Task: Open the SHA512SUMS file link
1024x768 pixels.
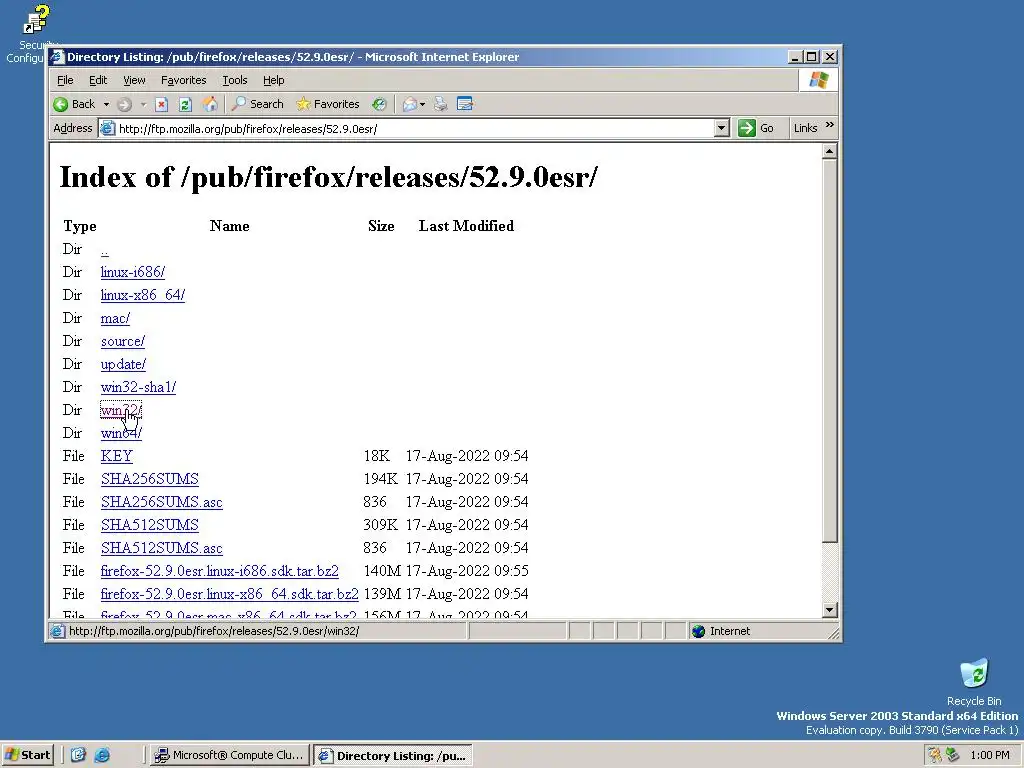Action: point(150,525)
